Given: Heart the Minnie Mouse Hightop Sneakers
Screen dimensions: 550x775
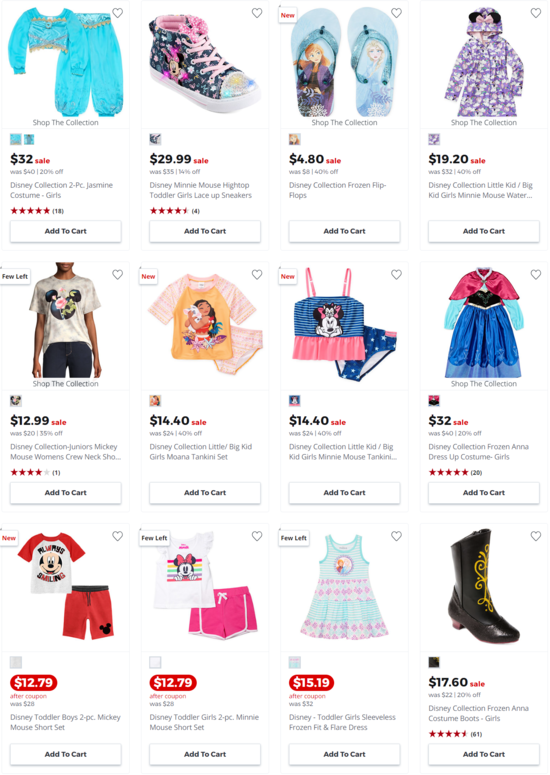Looking at the screenshot, I should (x=257, y=13).
